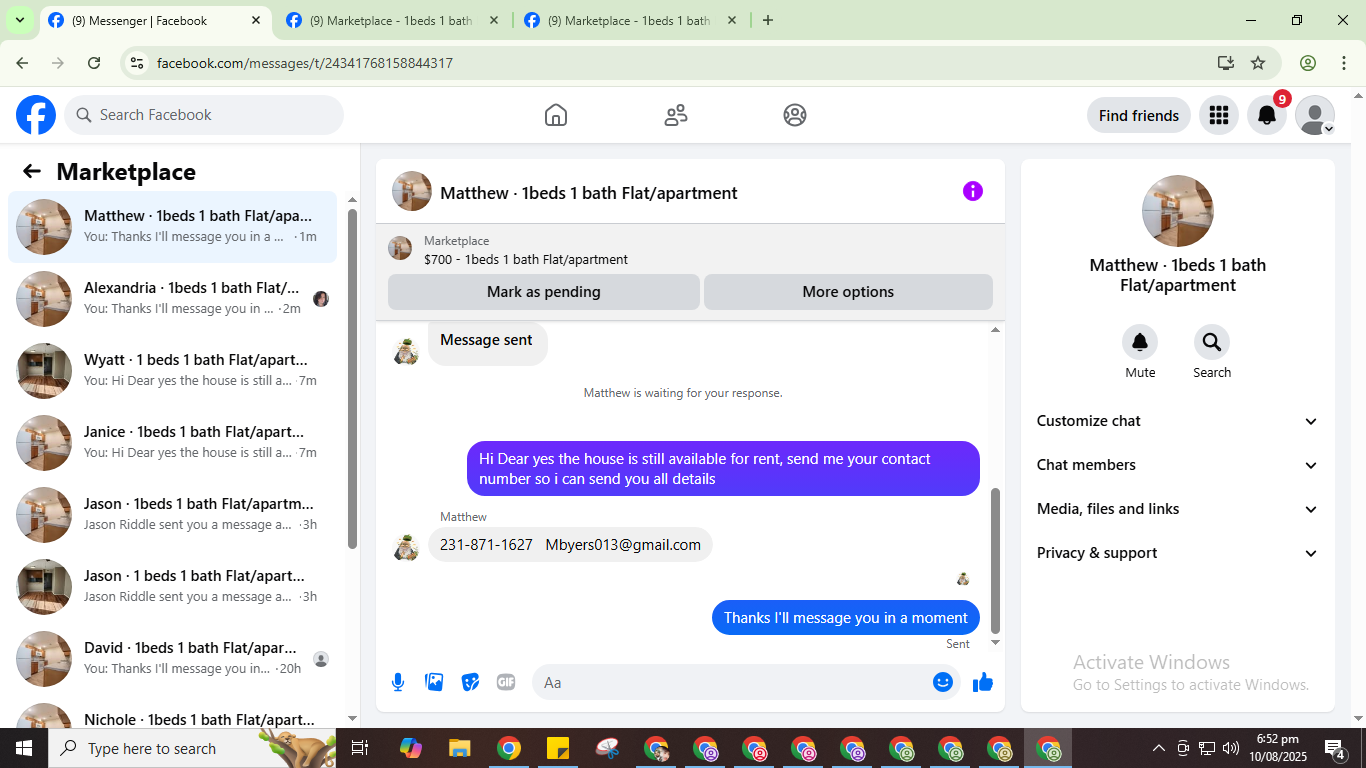The width and height of the screenshot is (1366, 768).
Task: Open Wyatt's conversation in the list
Action: click(172, 371)
